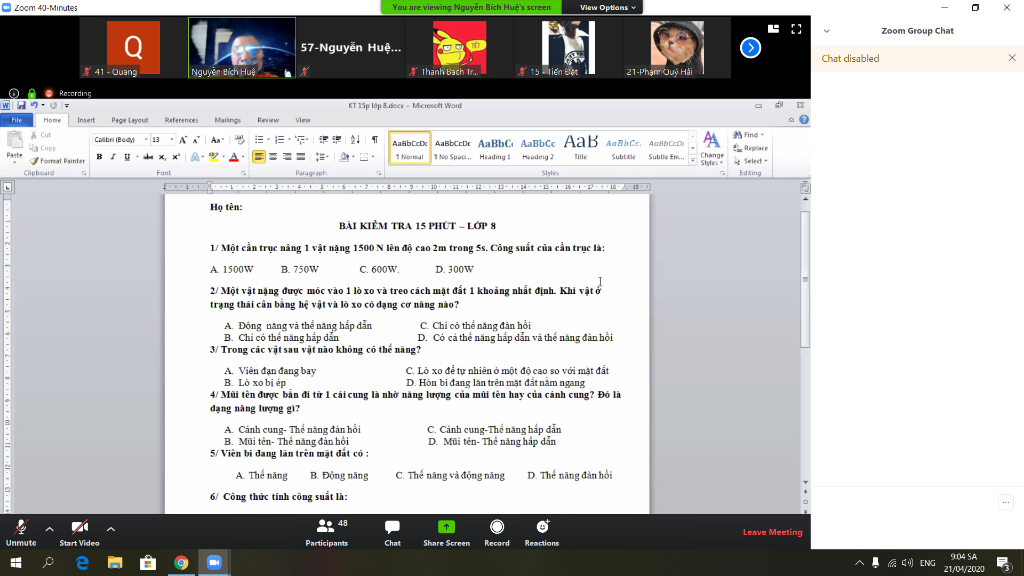Open the Change Case dropdown
The width and height of the screenshot is (1024, 576).
coord(217,140)
